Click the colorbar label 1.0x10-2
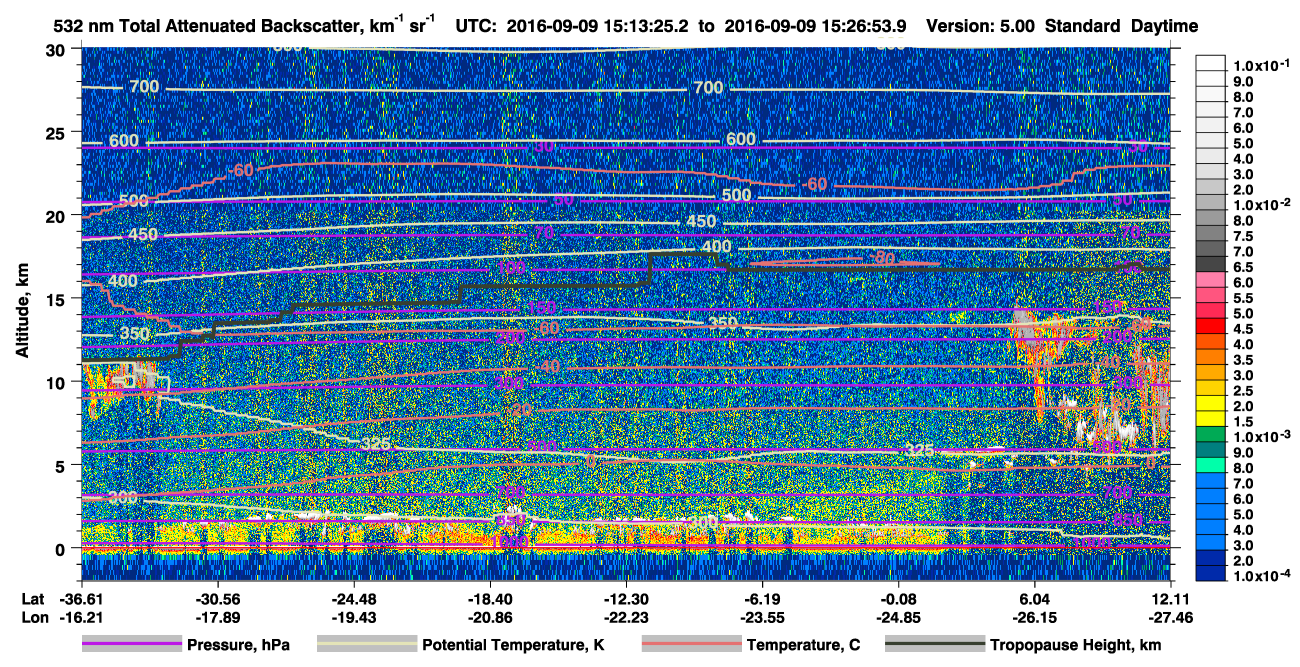The height and width of the screenshot is (667, 1300). tap(1260, 203)
